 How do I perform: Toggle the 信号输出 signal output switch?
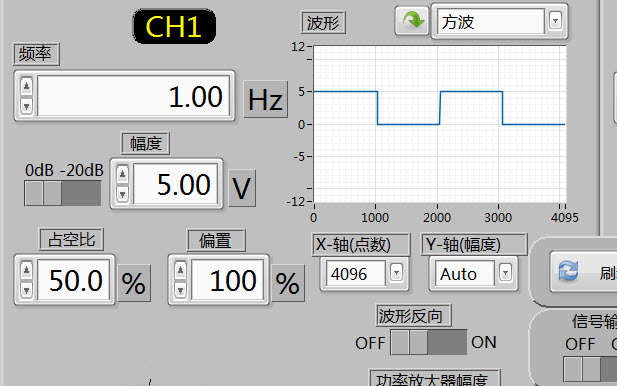590,369
